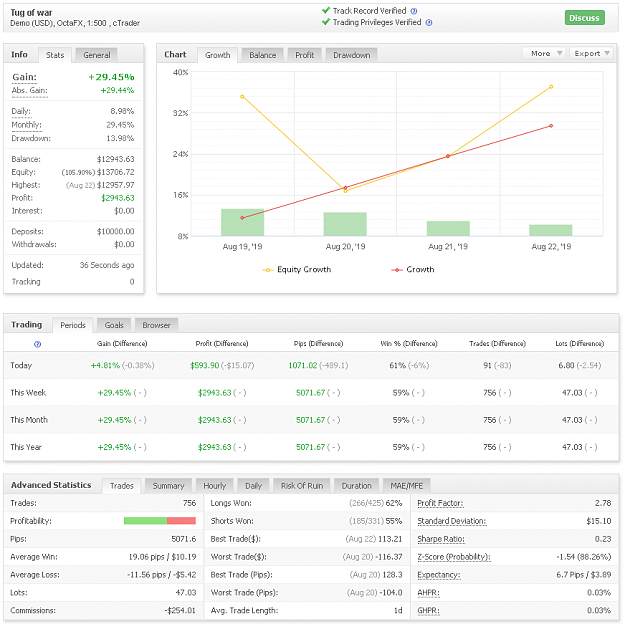Click the Profit Factor label
Viewport: 625px width, 624px height.
(x=440, y=504)
